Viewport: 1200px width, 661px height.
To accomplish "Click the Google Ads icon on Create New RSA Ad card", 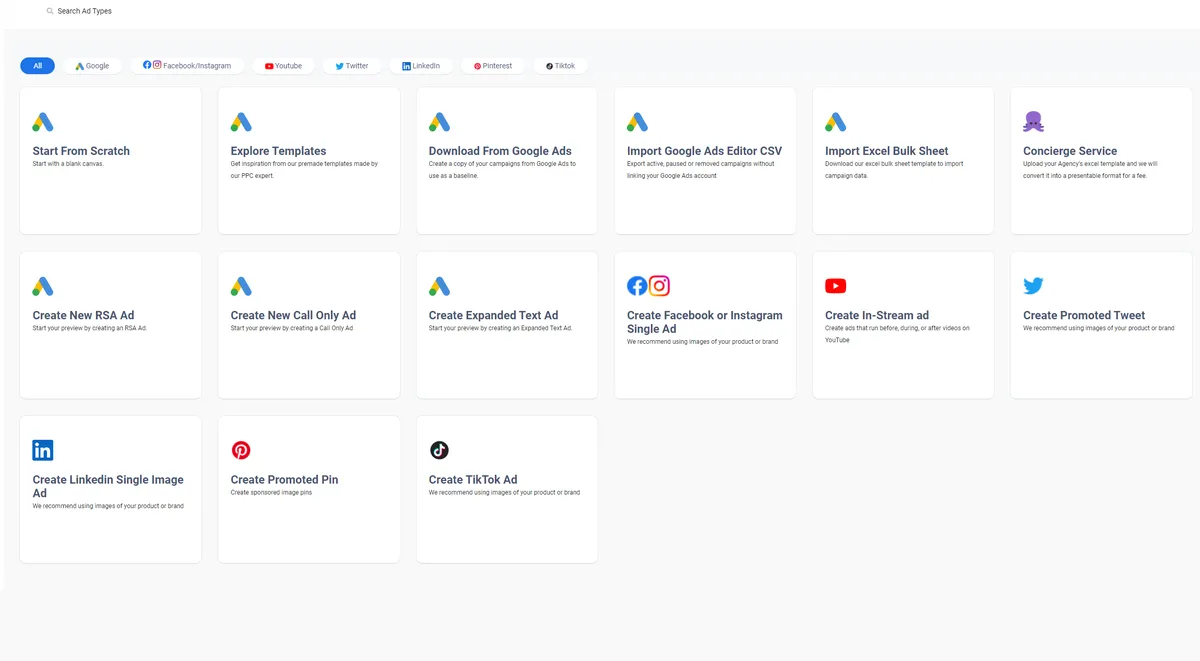I will 43,286.
